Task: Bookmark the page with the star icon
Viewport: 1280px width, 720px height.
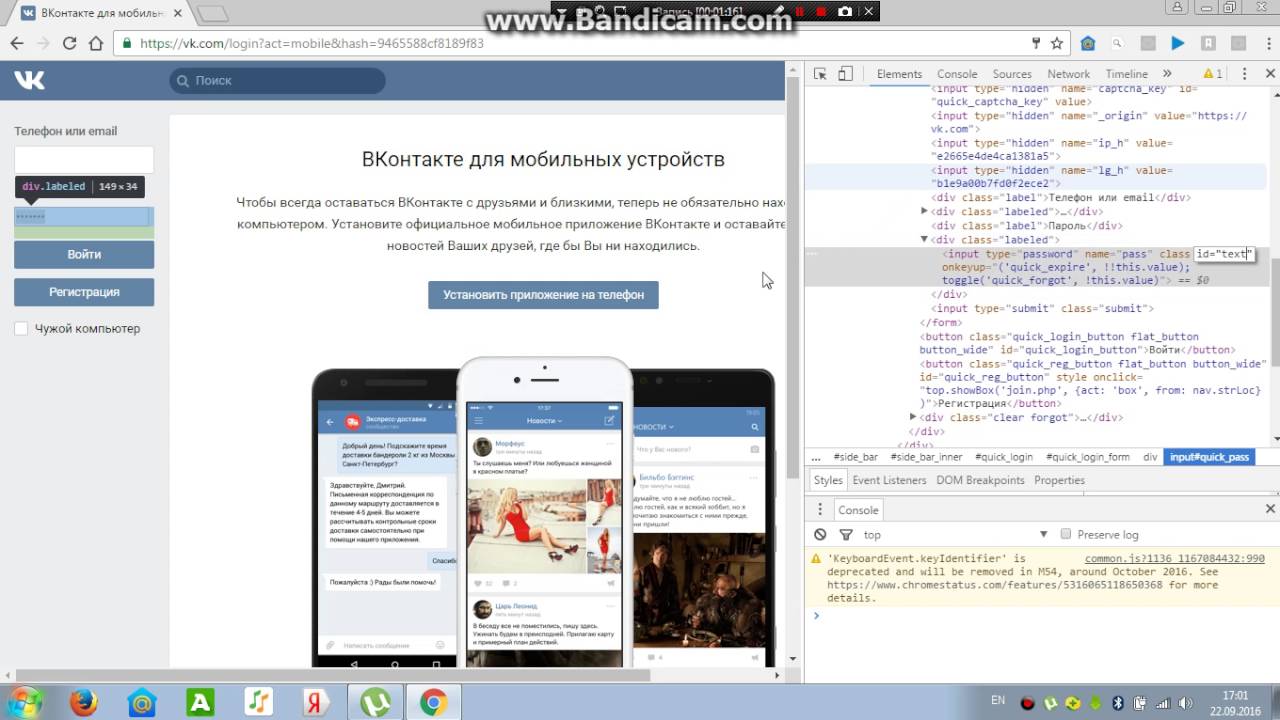Action: [x=1057, y=43]
